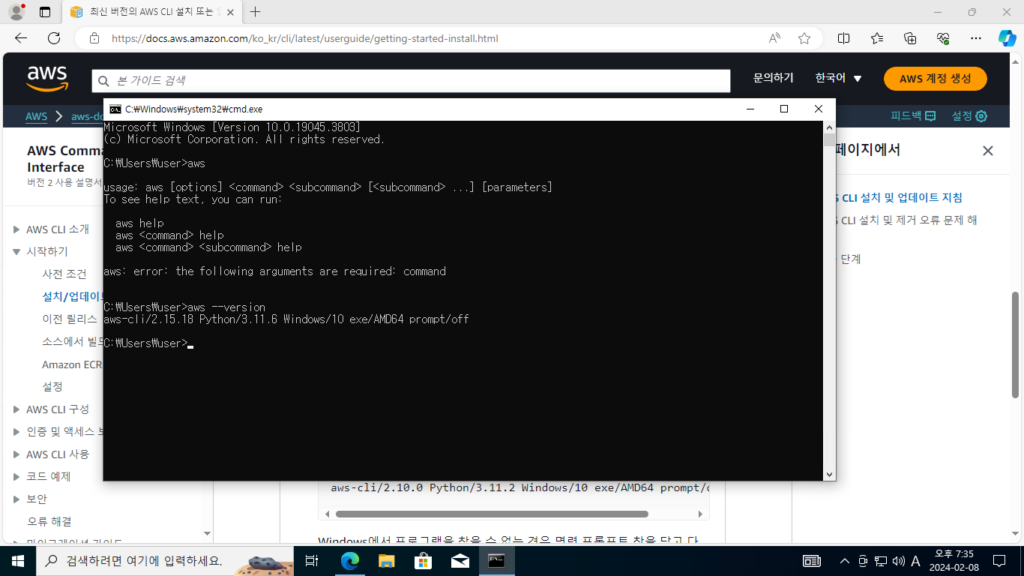Close the On this page panel
This screenshot has height=576, width=1024.
coord(987,151)
